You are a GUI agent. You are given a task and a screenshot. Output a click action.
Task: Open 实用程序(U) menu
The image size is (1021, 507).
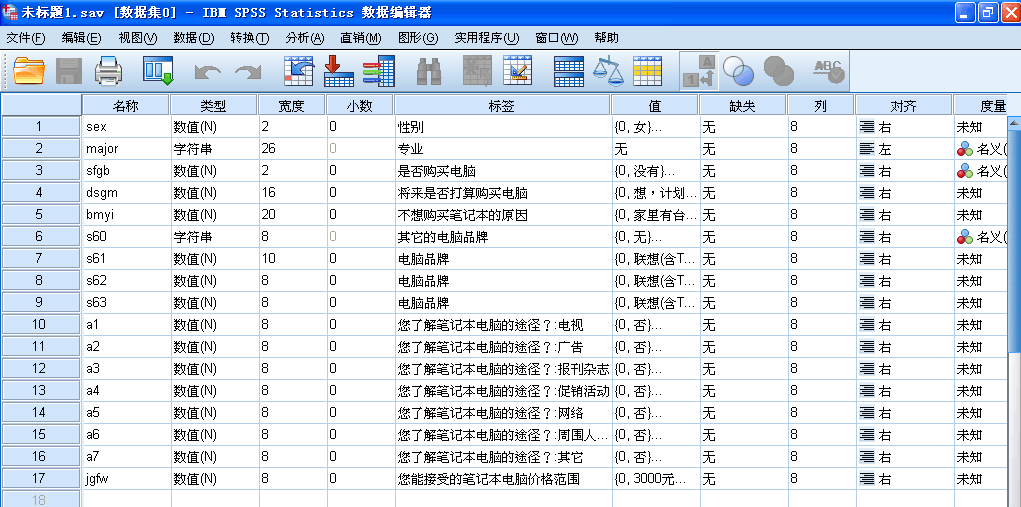point(486,38)
